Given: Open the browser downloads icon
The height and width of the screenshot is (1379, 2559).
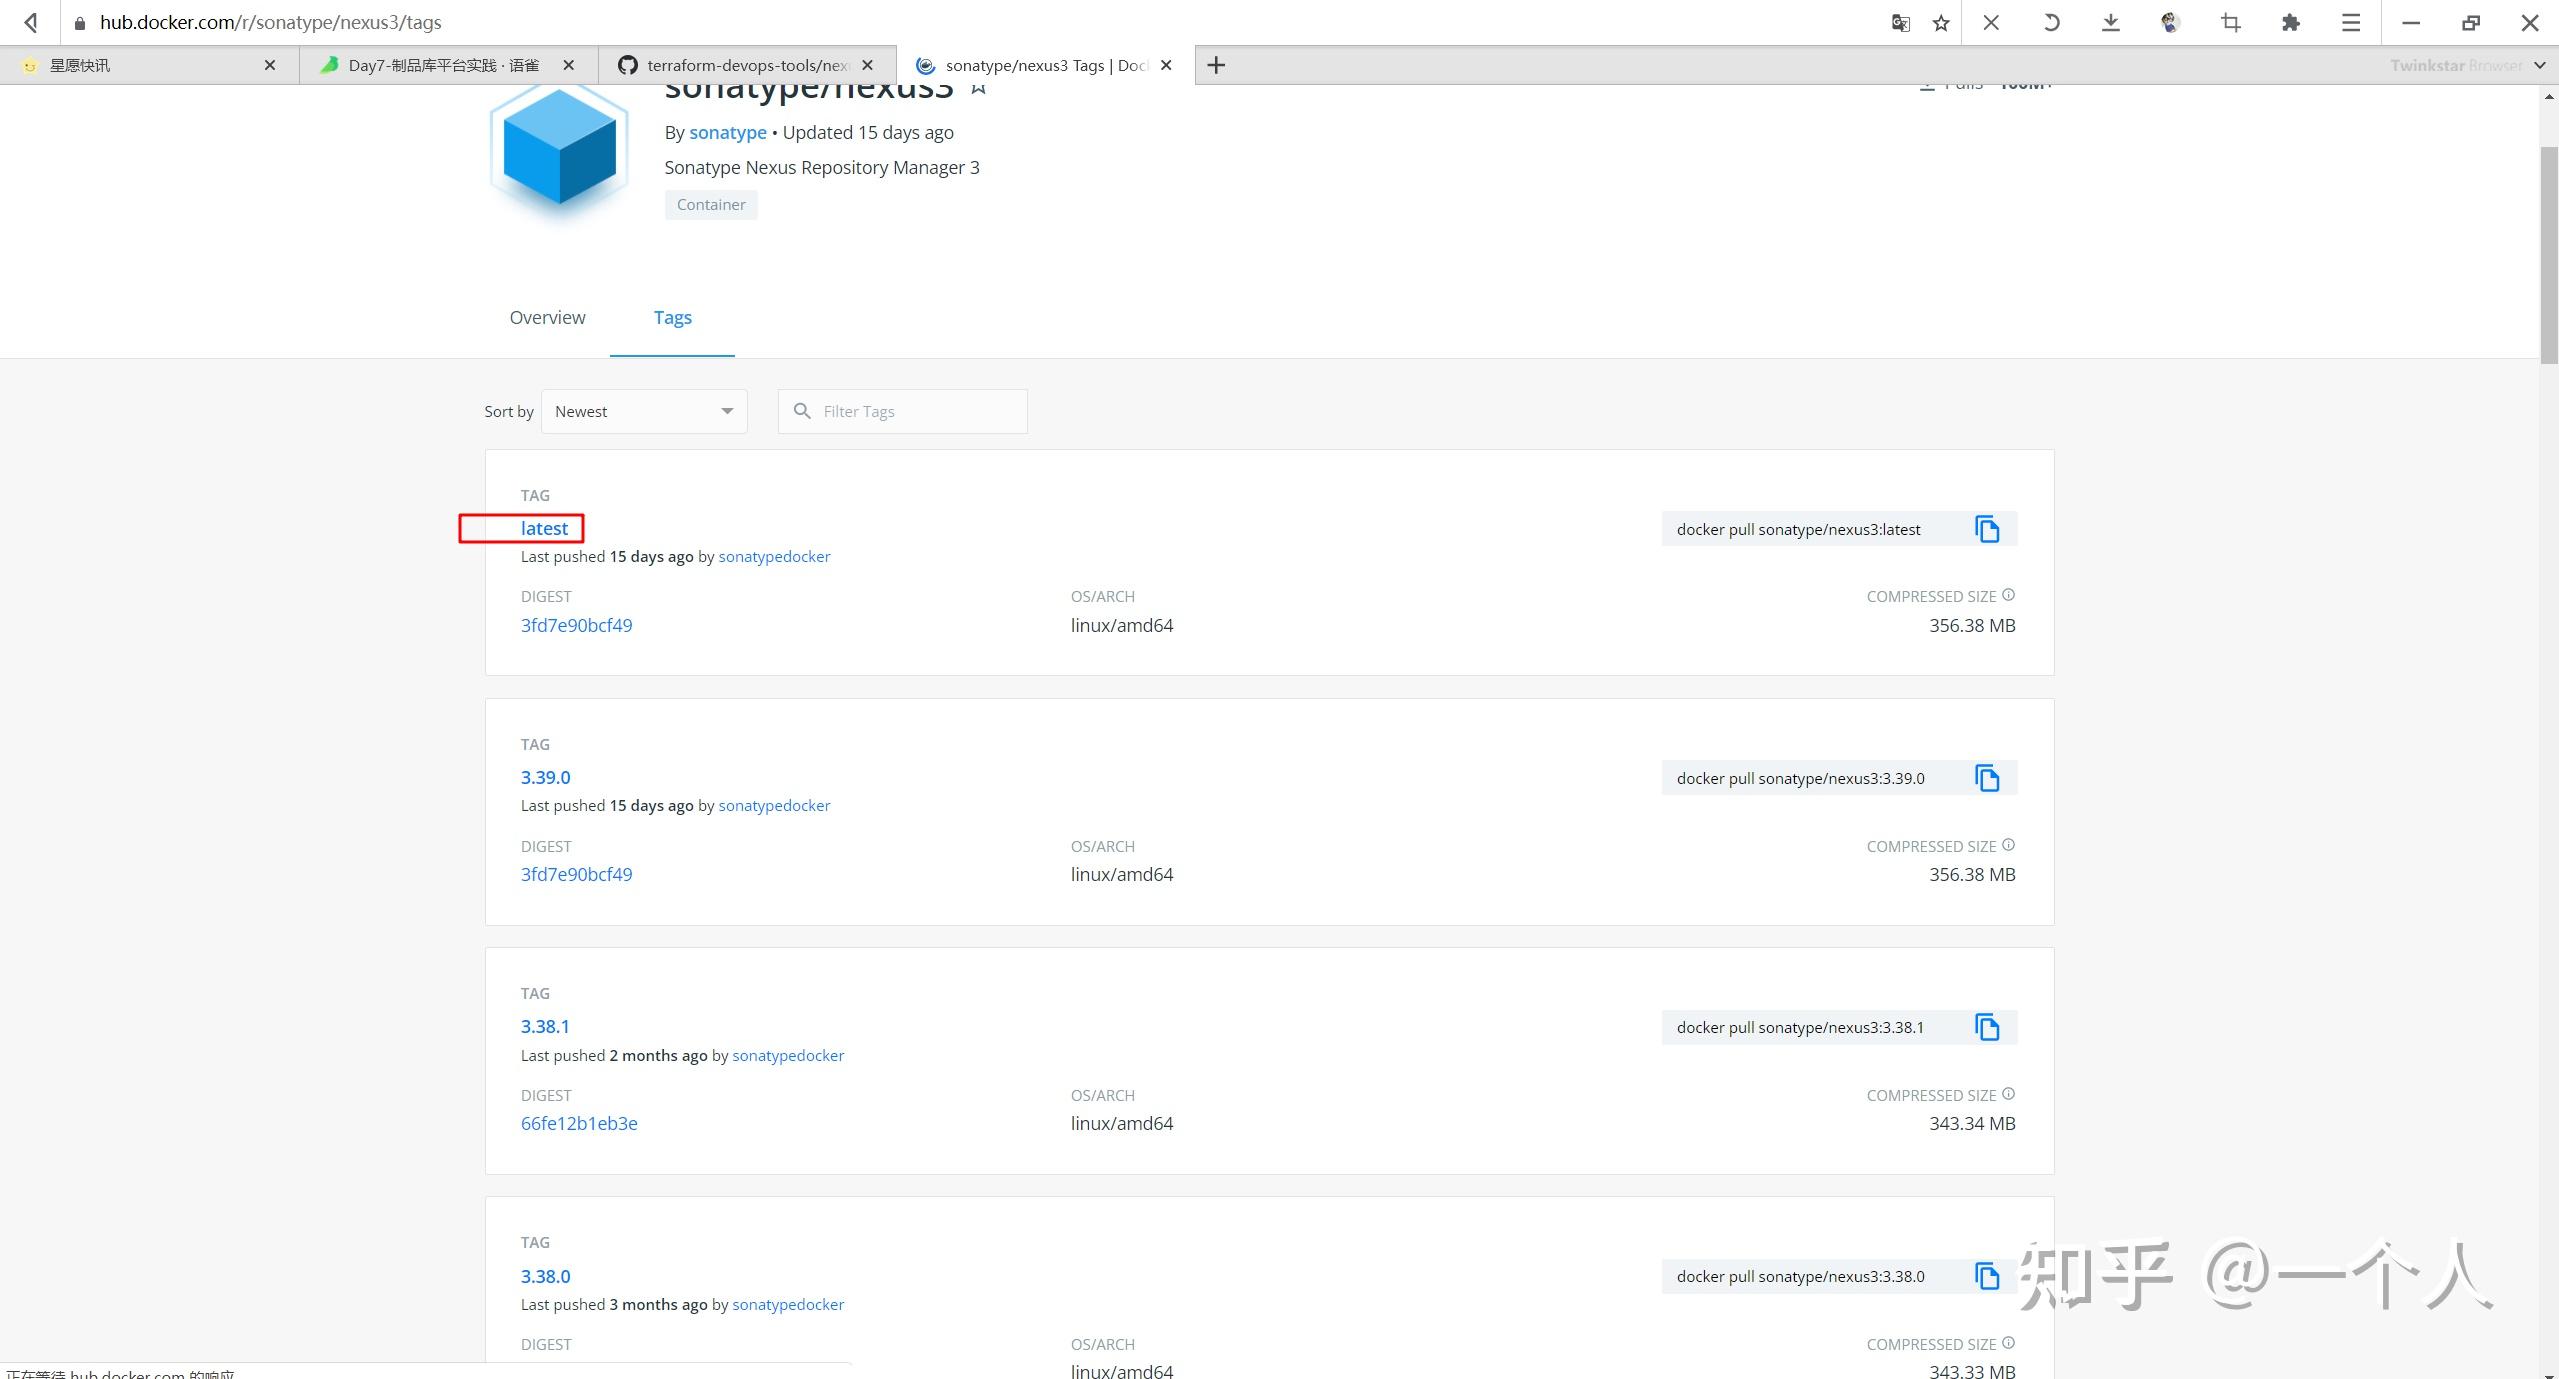Looking at the screenshot, I should [2111, 22].
